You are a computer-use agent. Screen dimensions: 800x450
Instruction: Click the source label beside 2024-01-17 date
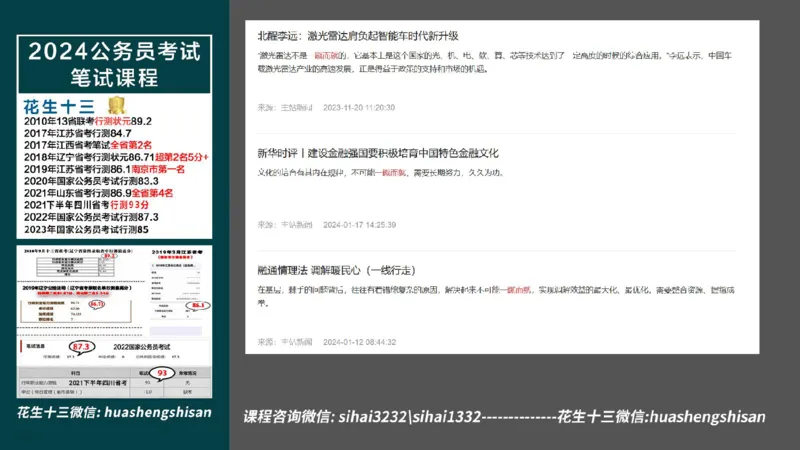pyautogui.click(x=285, y=225)
